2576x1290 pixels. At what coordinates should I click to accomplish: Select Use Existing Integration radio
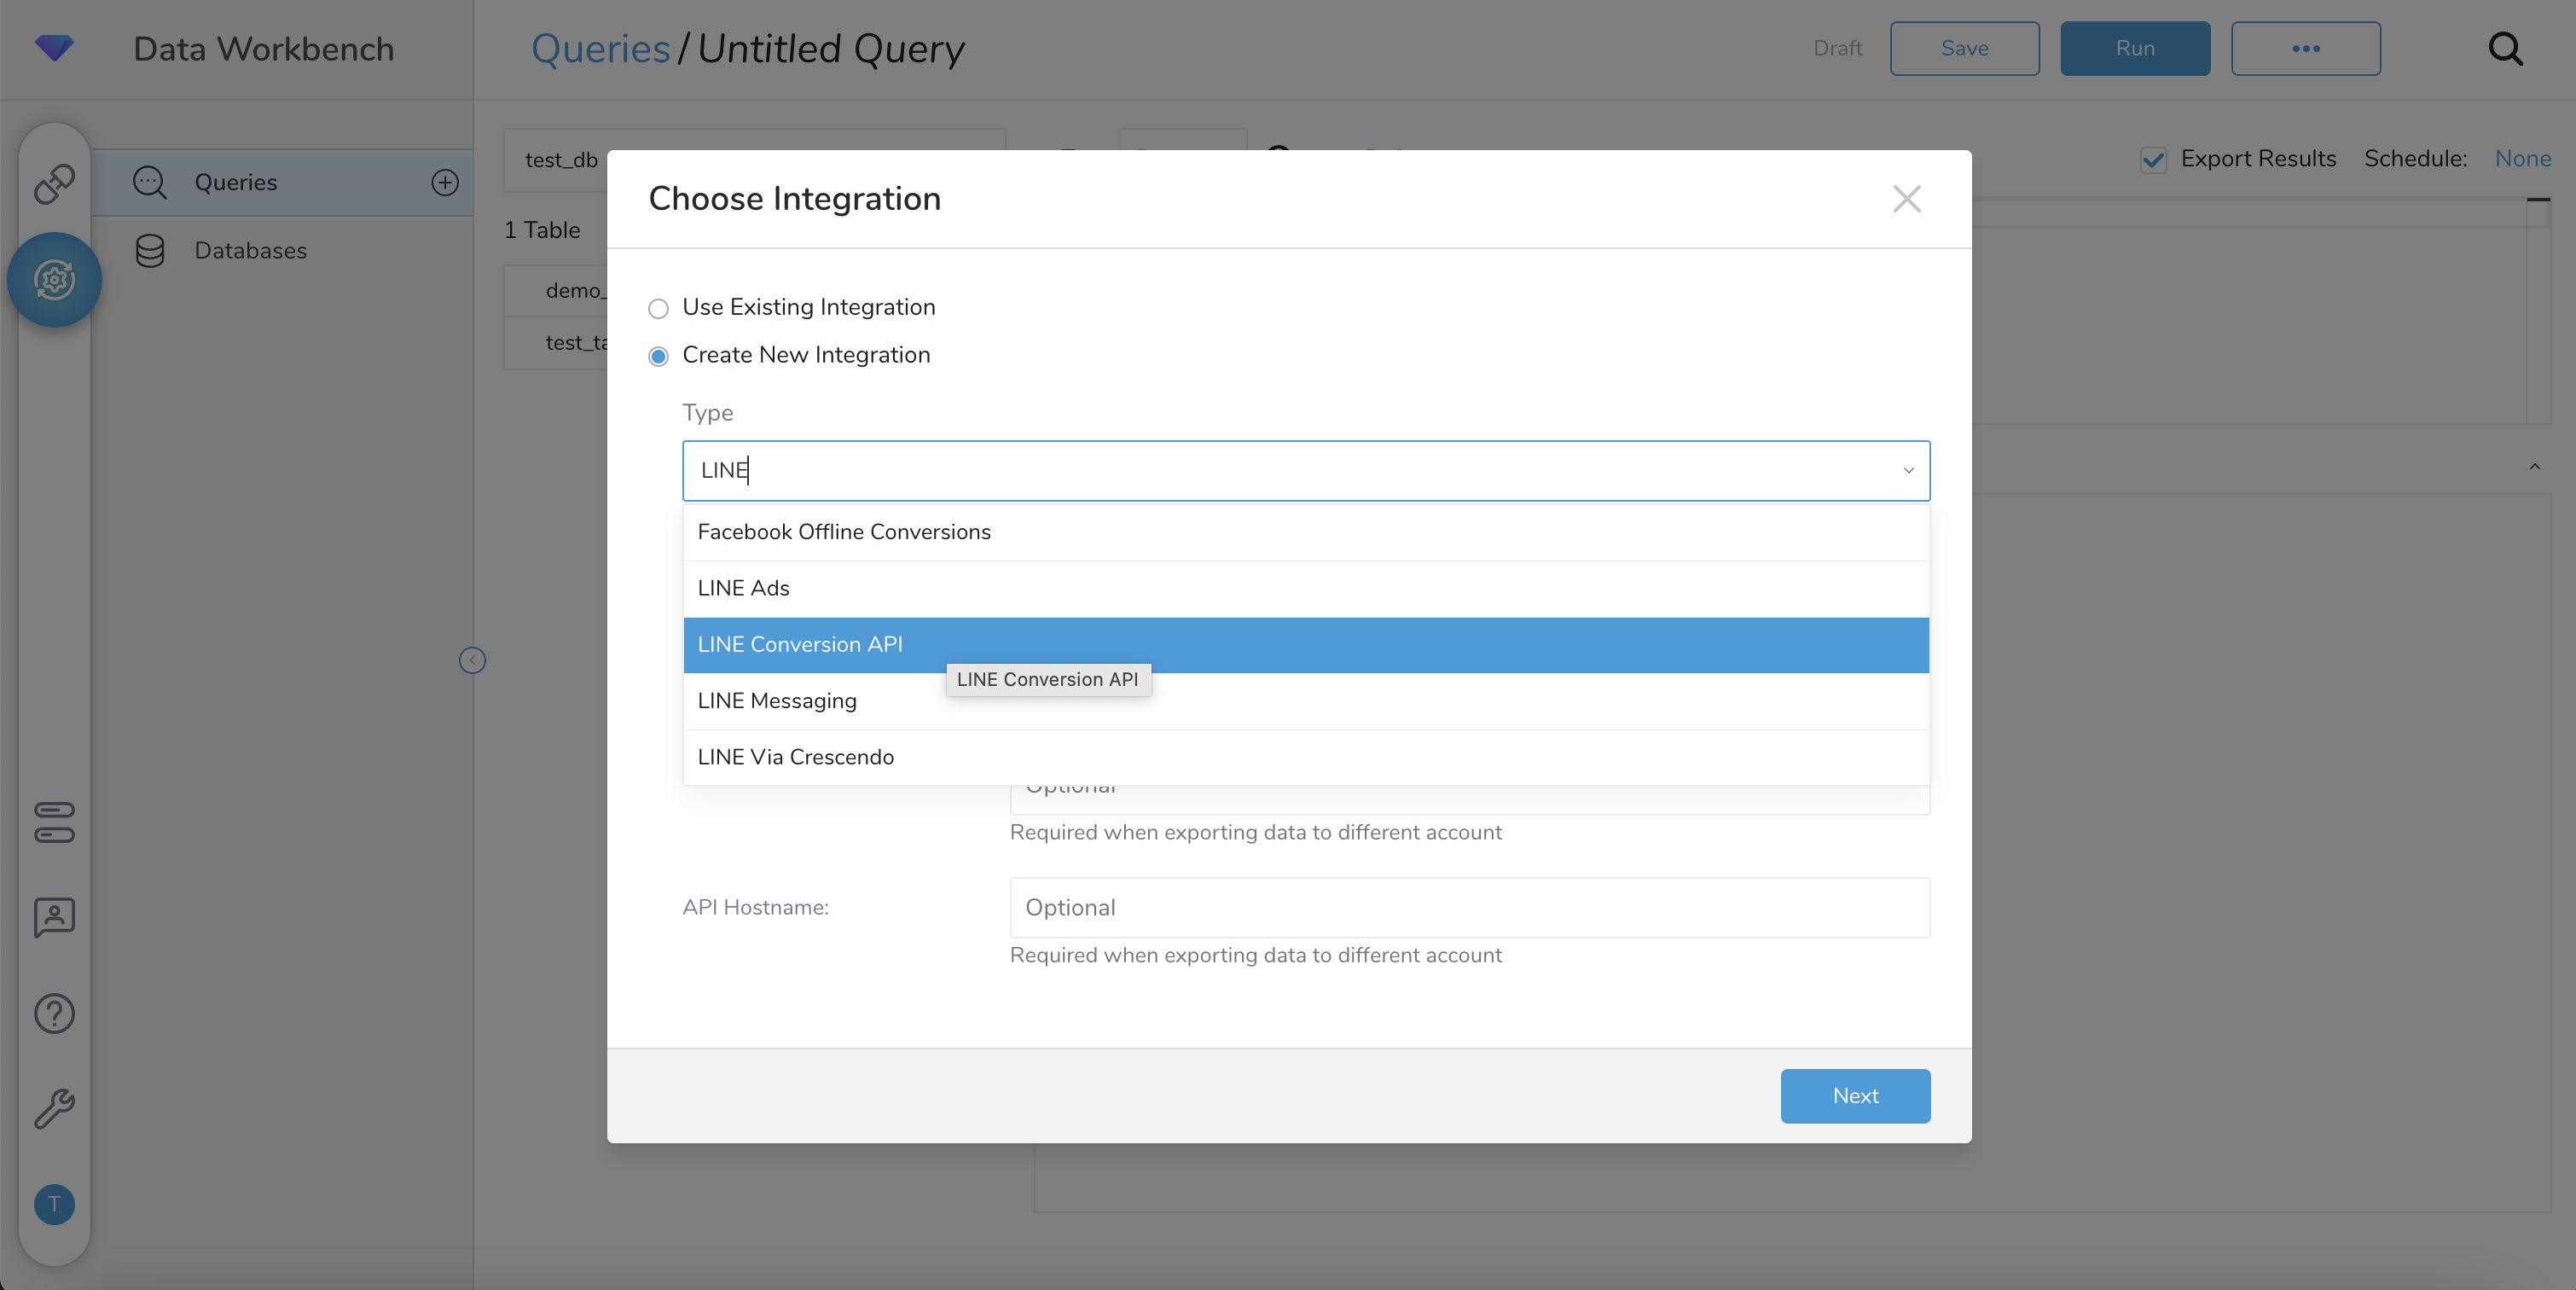658,308
